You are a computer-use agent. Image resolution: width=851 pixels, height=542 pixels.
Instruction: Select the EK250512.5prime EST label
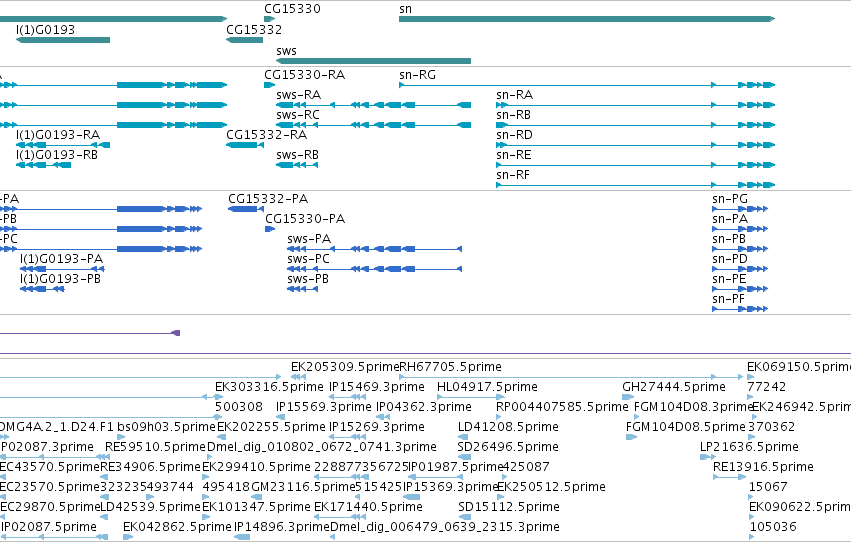tap(551, 488)
